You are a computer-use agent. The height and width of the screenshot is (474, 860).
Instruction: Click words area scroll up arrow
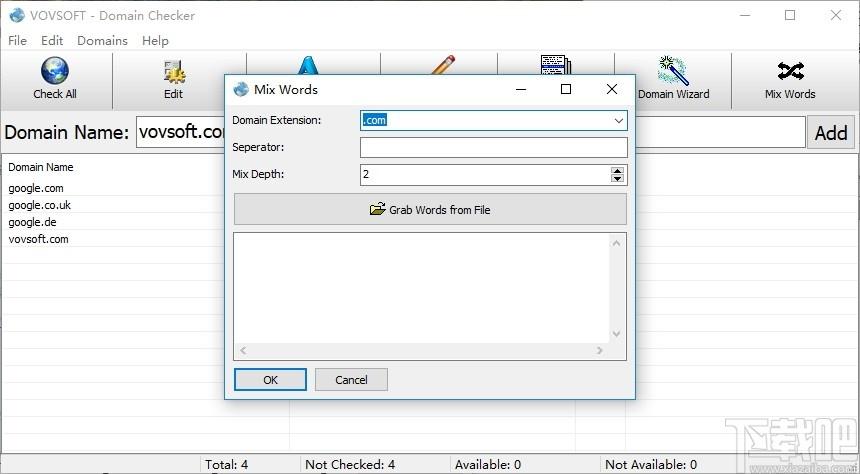click(x=616, y=243)
